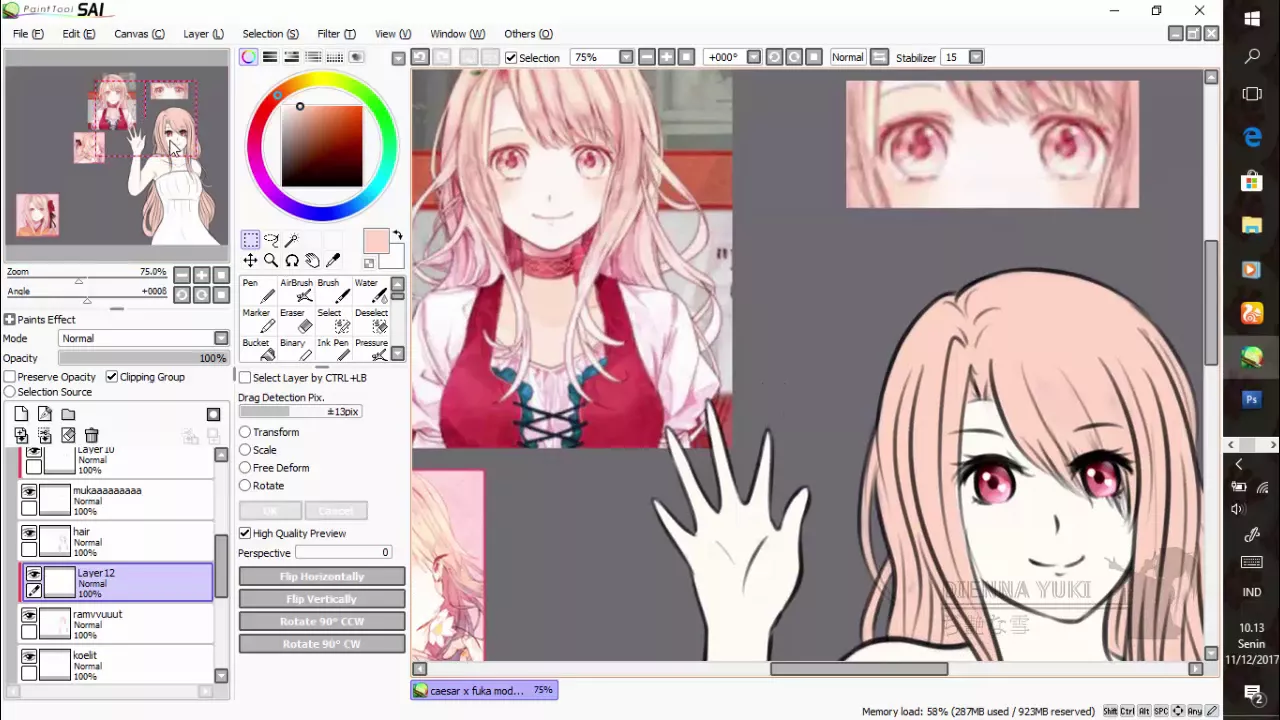Image resolution: width=1280 pixels, height=720 pixels.
Task: Select the Rotate view tool
Action: tap(292, 260)
